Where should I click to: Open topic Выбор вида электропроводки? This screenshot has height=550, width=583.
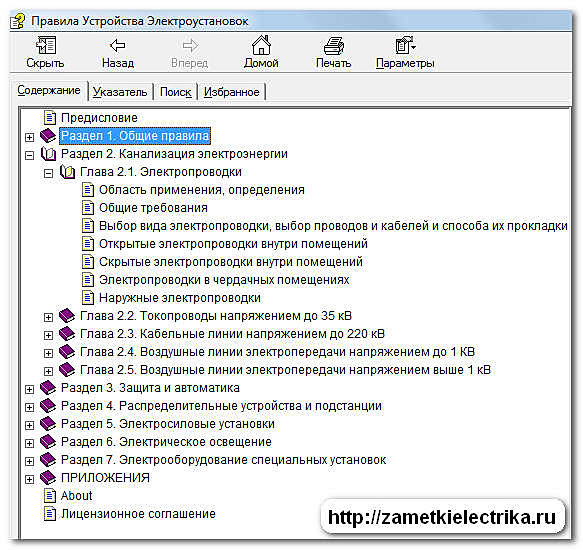click(333, 226)
